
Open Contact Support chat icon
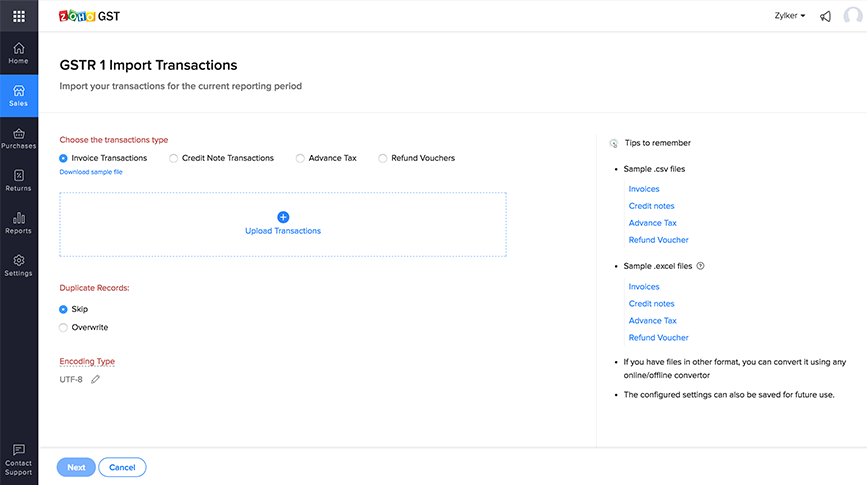point(19,451)
